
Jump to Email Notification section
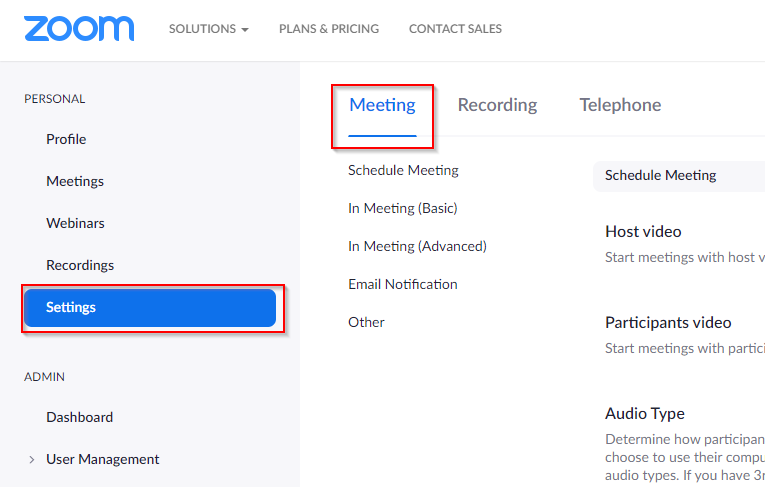pyautogui.click(x=403, y=284)
